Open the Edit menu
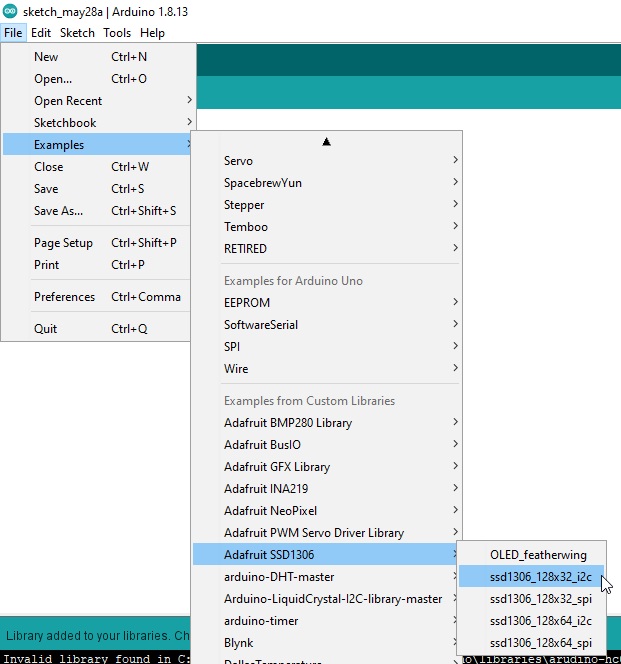Screen dimensions: 621x664 41,33
